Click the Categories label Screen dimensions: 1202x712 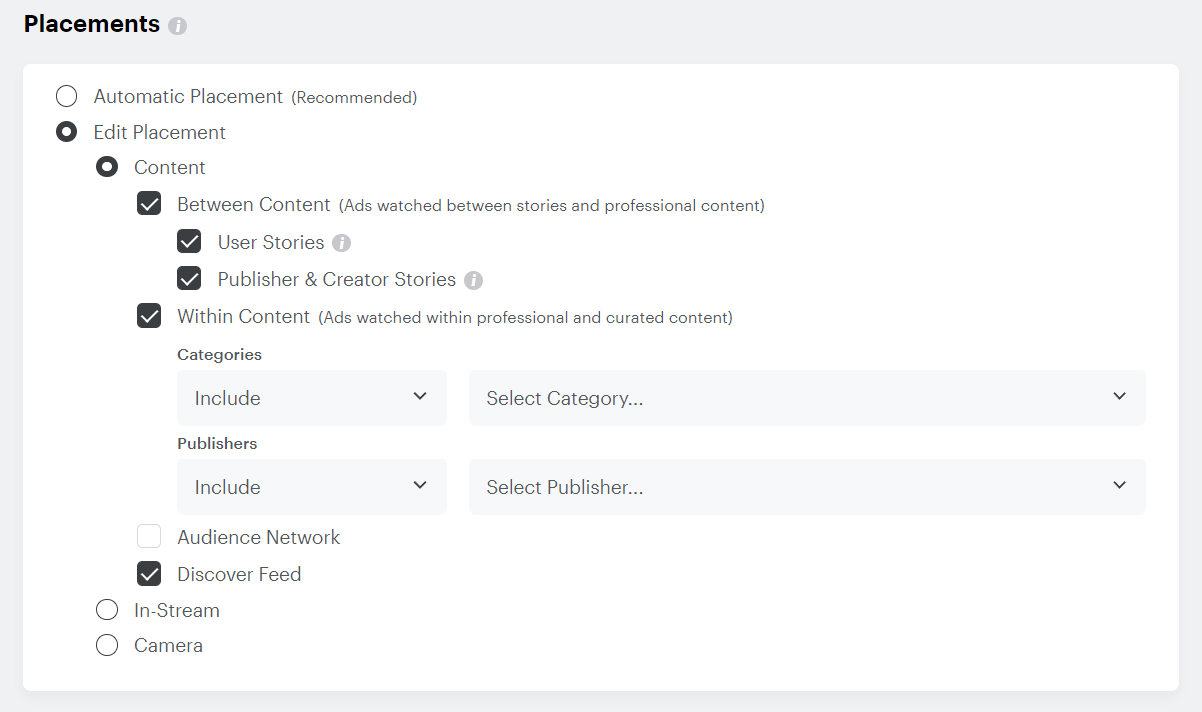point(219,354)
